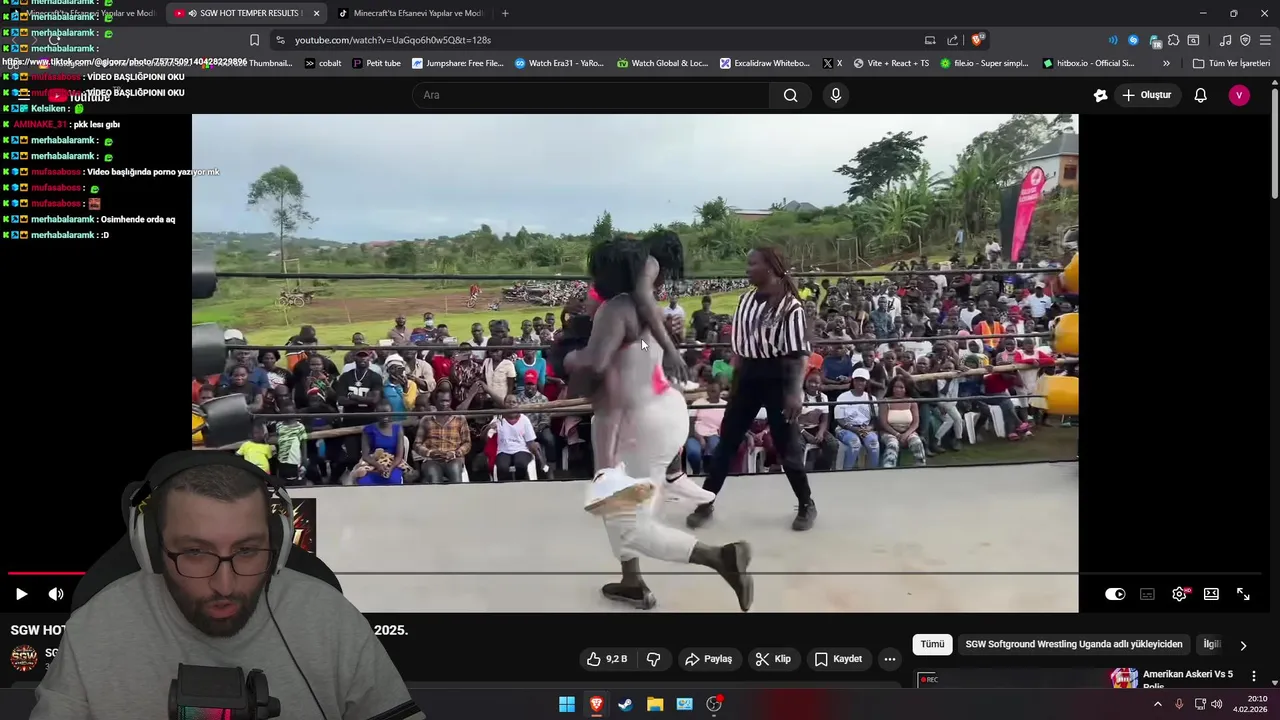Open the Oluştur create menu
This screenshot has height=720, width=1280.
point(1146,95)
